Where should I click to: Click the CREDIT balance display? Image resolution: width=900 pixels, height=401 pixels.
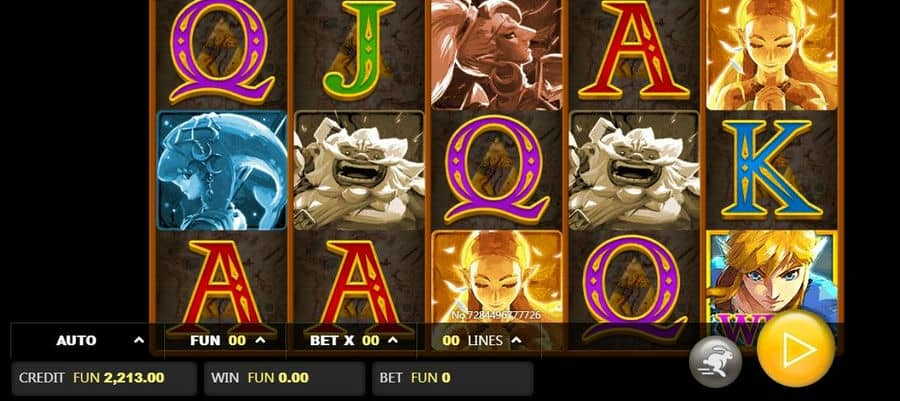(104, 378)
